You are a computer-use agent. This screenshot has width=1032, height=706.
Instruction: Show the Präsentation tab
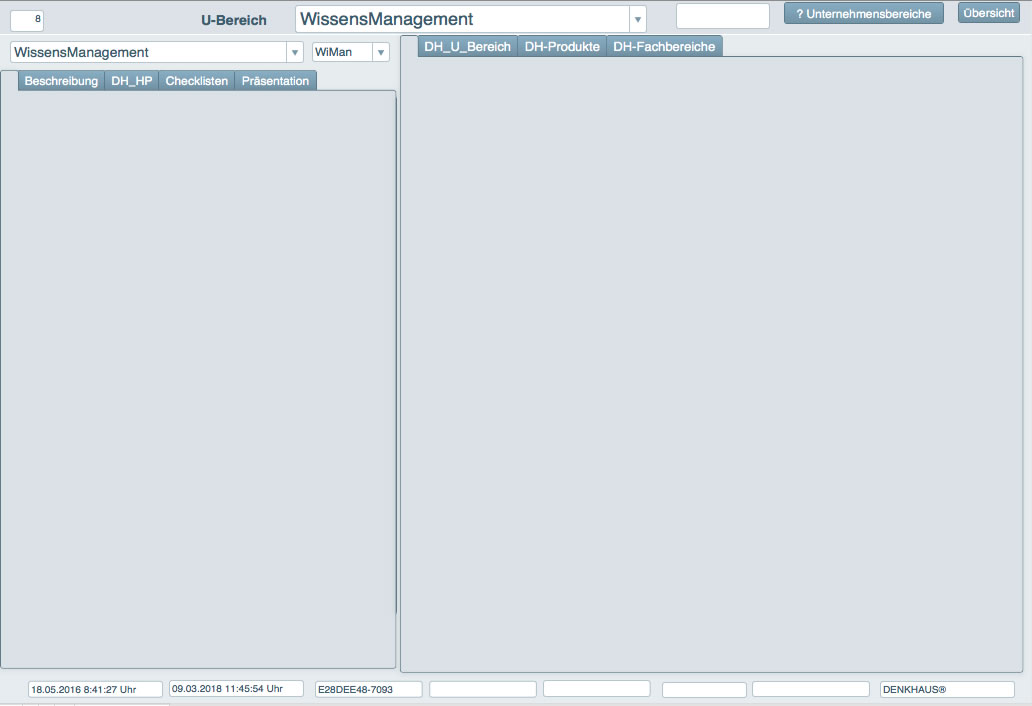click(275, 81)
